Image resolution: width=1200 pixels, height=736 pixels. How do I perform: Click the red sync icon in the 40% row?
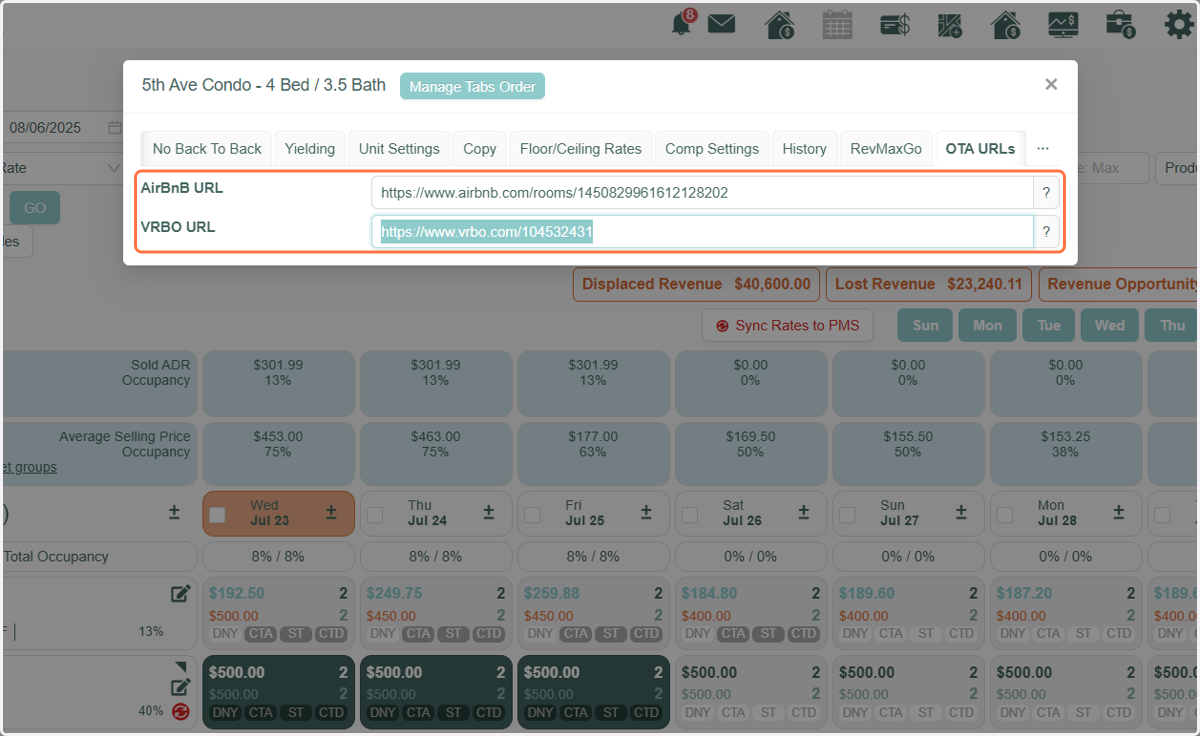[181, 712]
